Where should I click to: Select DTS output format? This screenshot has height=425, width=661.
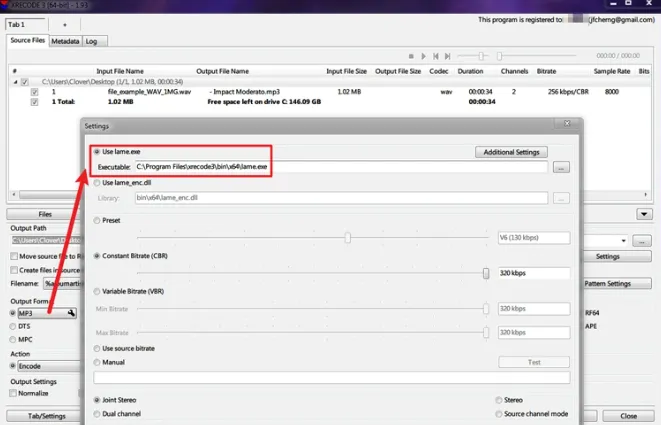coord(13,326)
